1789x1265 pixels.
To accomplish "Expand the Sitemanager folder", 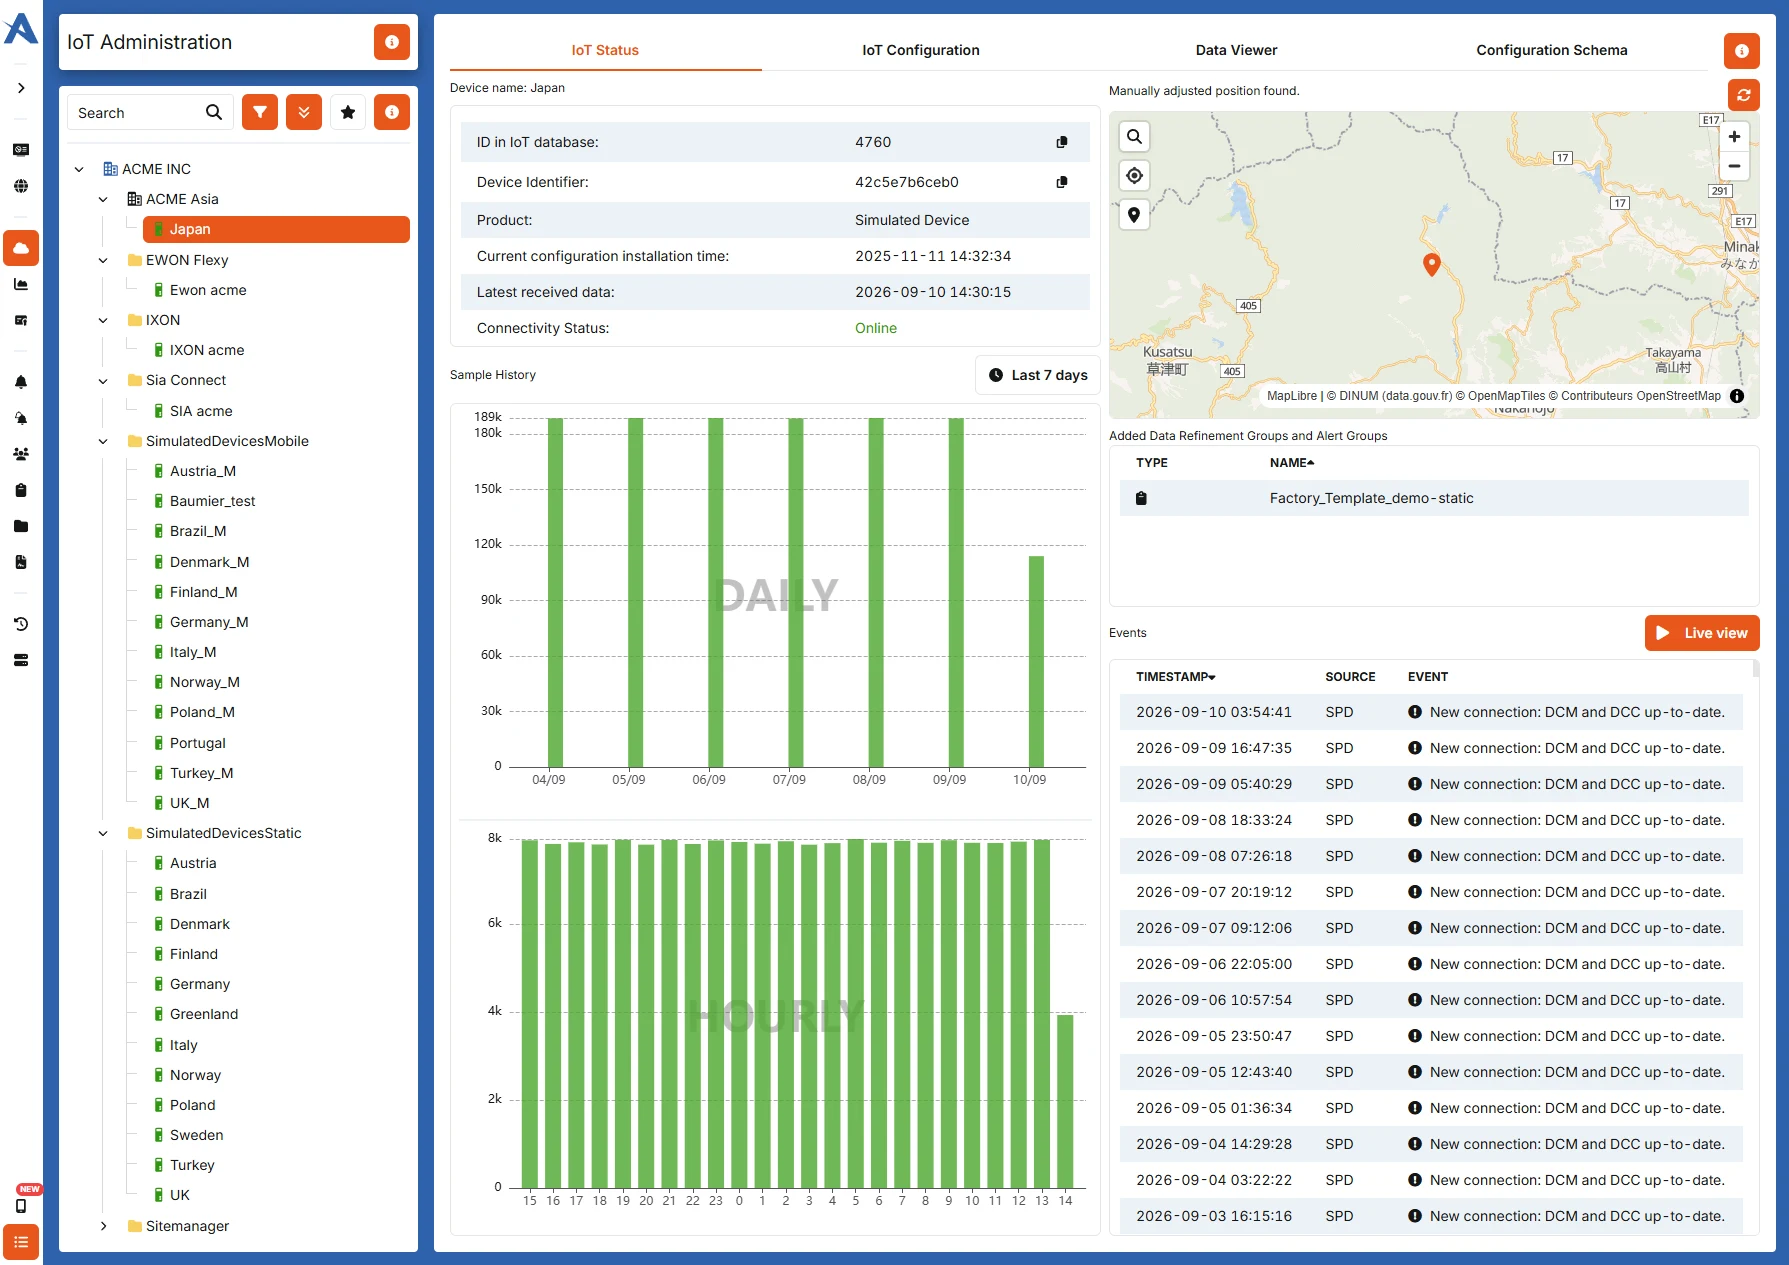I will [103, 1226].
